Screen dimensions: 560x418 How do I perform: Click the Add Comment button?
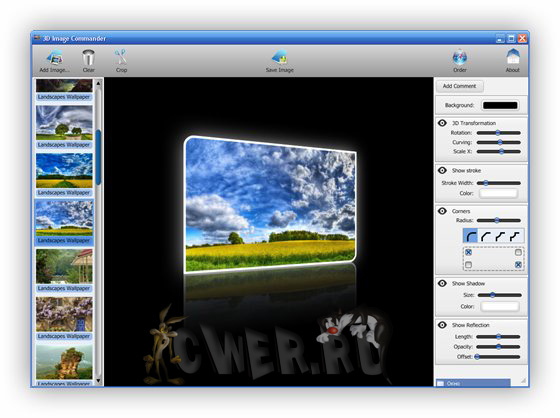pyautogui.click(x=460, y=86)
